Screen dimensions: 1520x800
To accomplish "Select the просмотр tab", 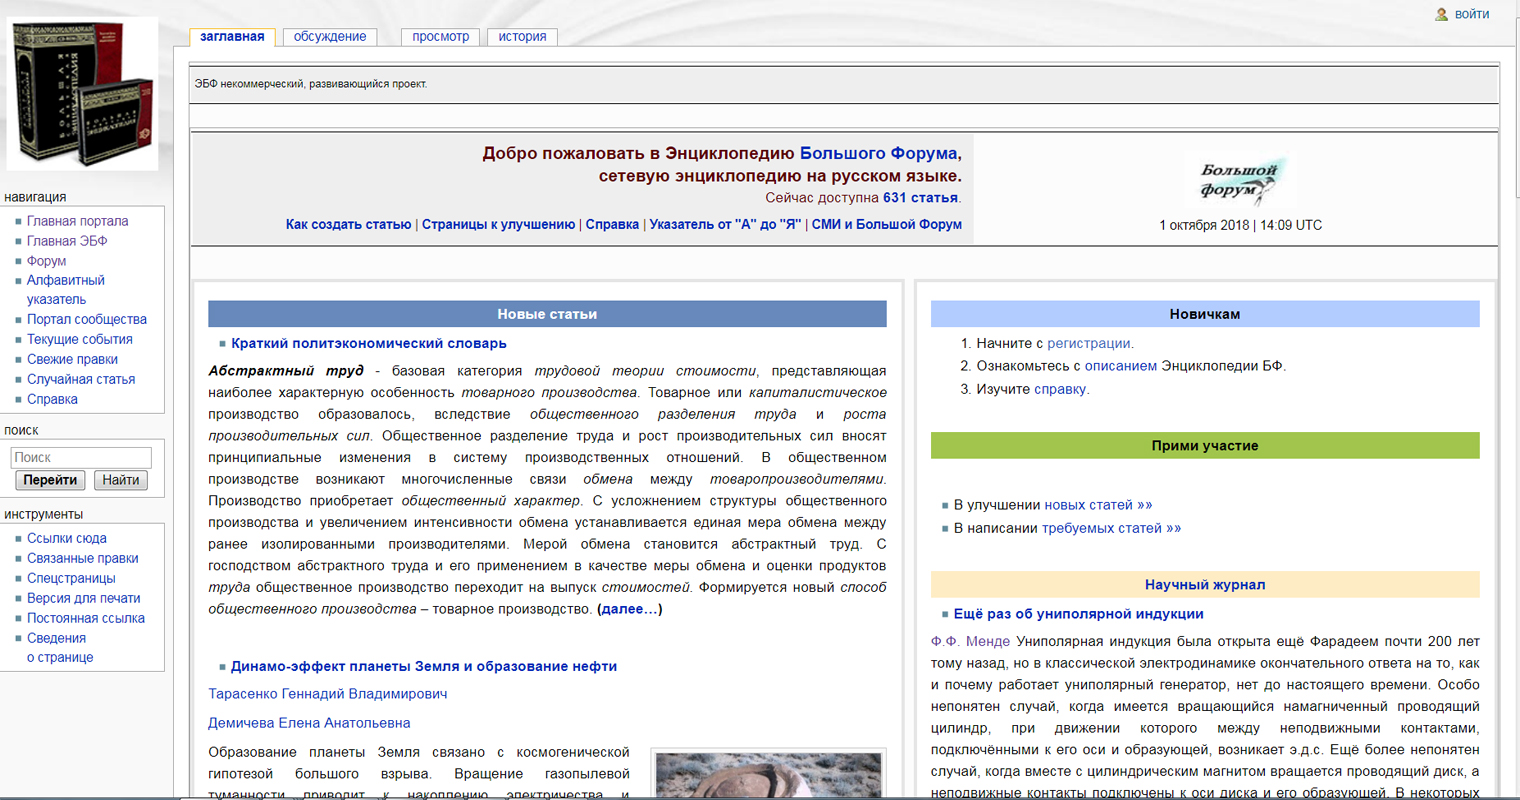I will tap(440, 37).
